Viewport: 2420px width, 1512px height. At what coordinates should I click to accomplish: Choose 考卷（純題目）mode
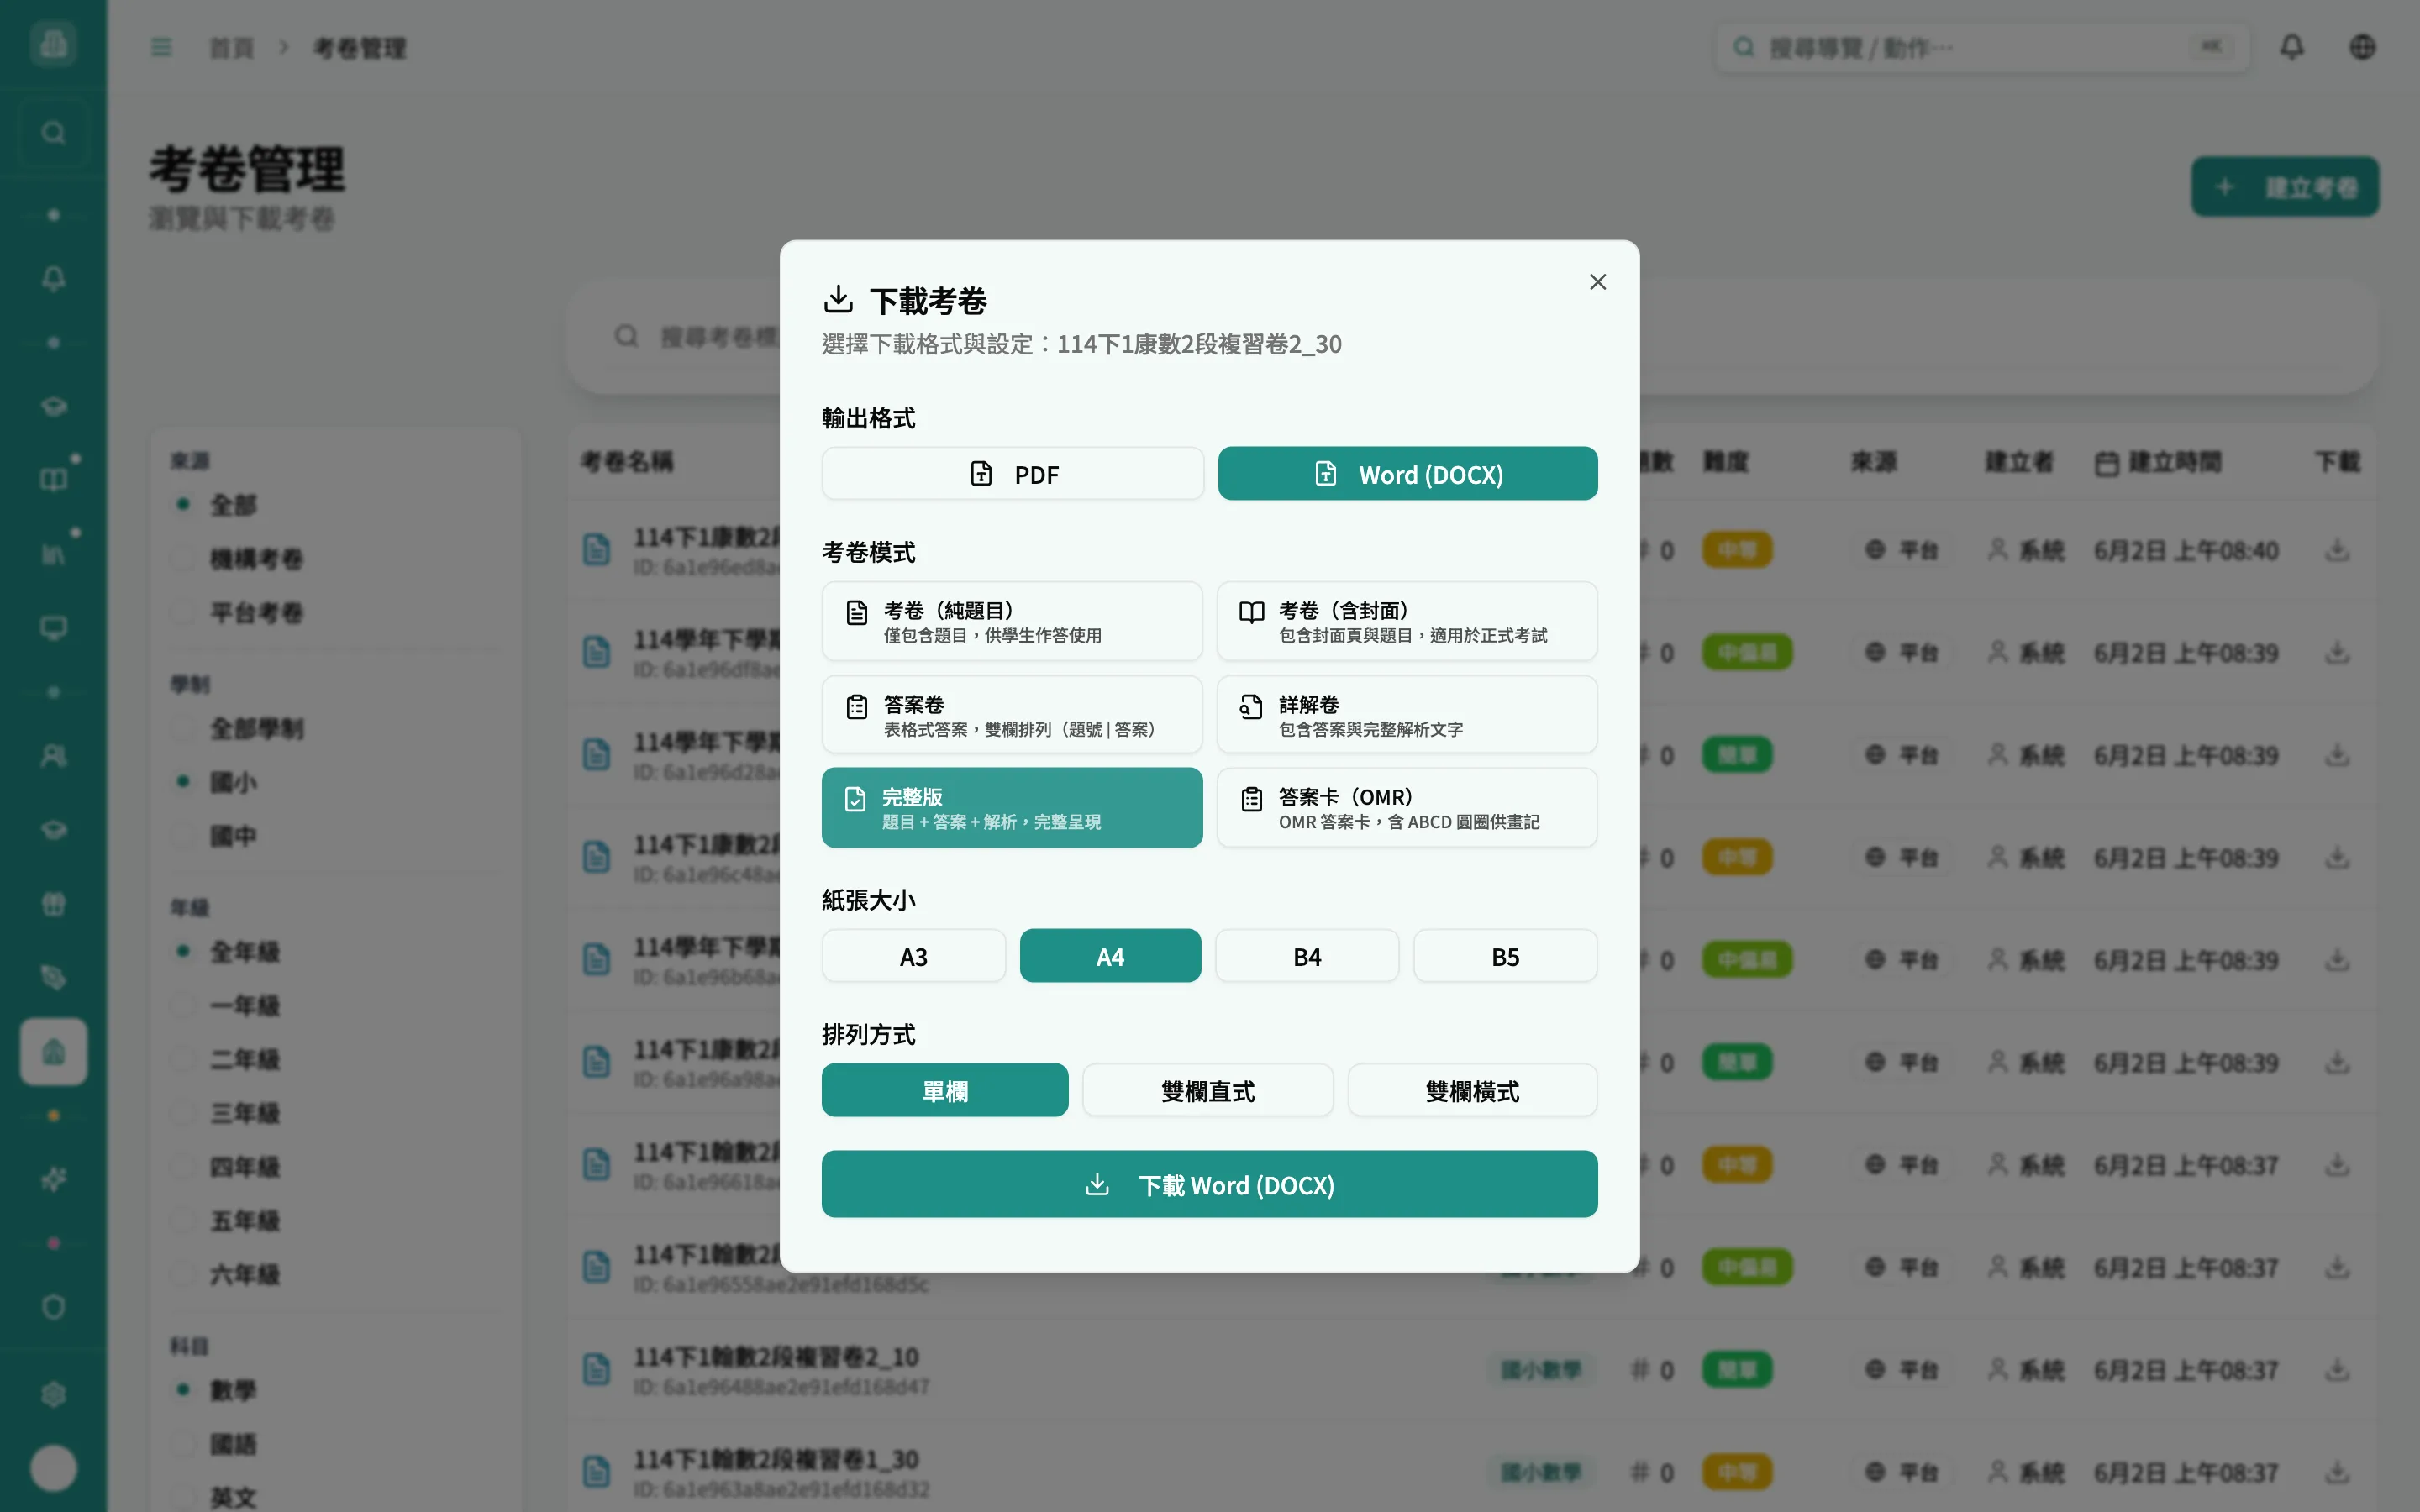pyautogui.click(x=1012, y=621)
